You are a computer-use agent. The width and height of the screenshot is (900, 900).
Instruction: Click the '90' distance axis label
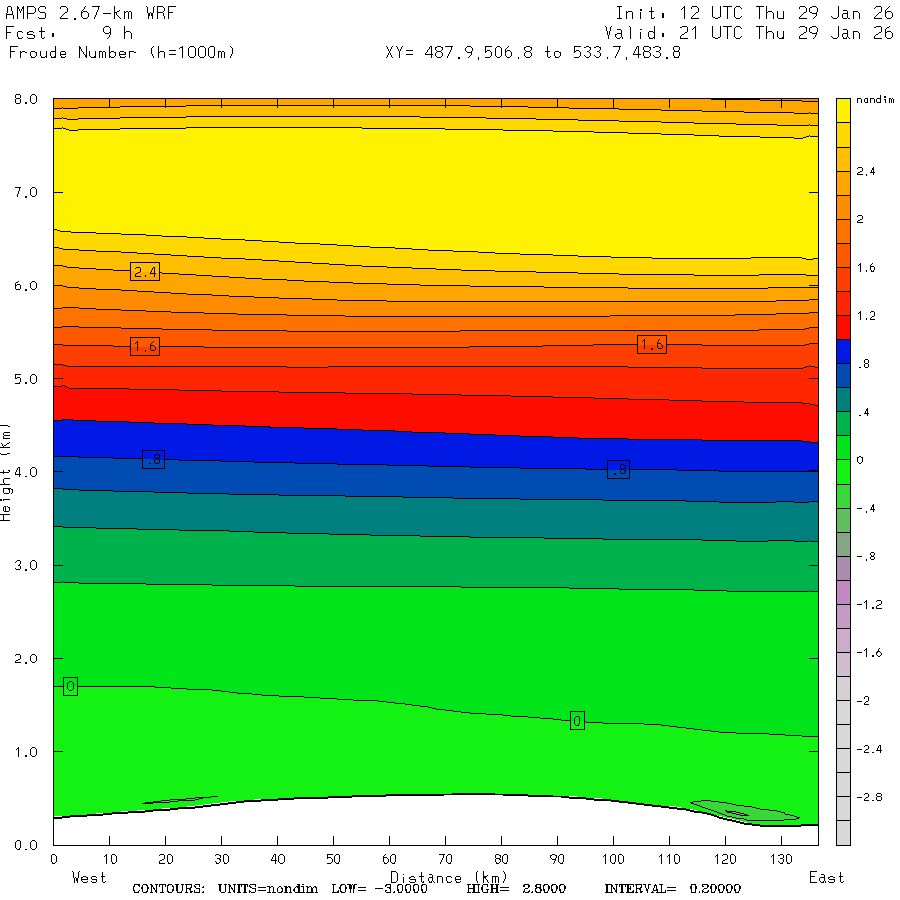[x=557, y=859]
